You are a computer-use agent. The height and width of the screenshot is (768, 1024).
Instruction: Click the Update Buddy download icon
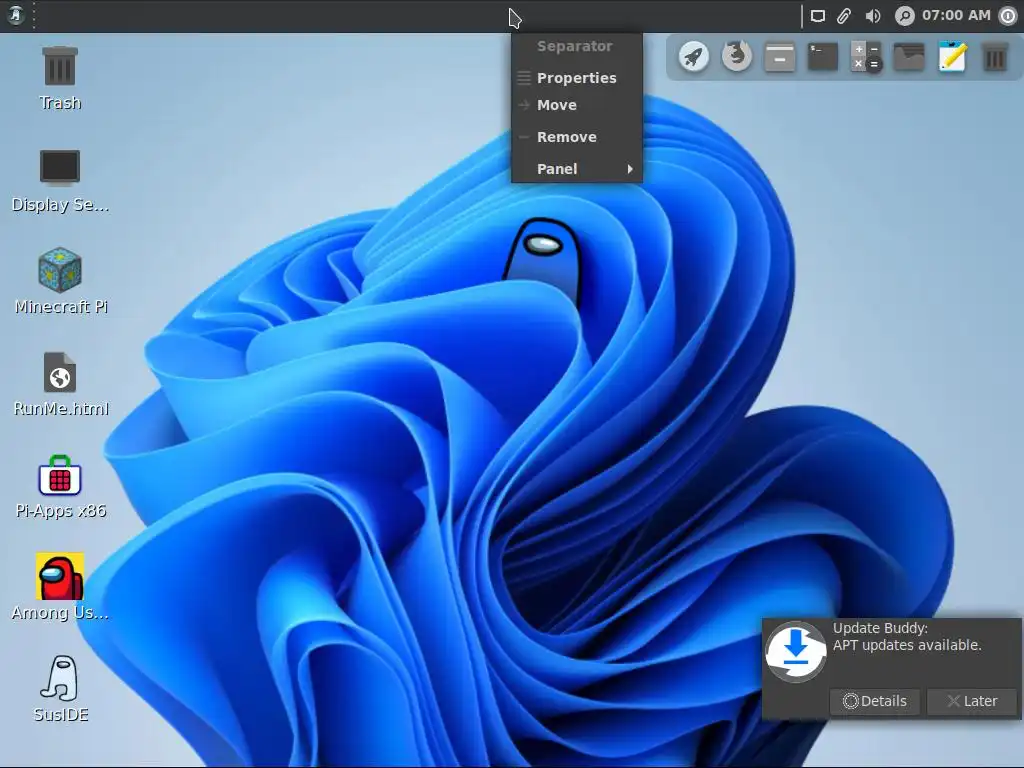pos(795,652)
